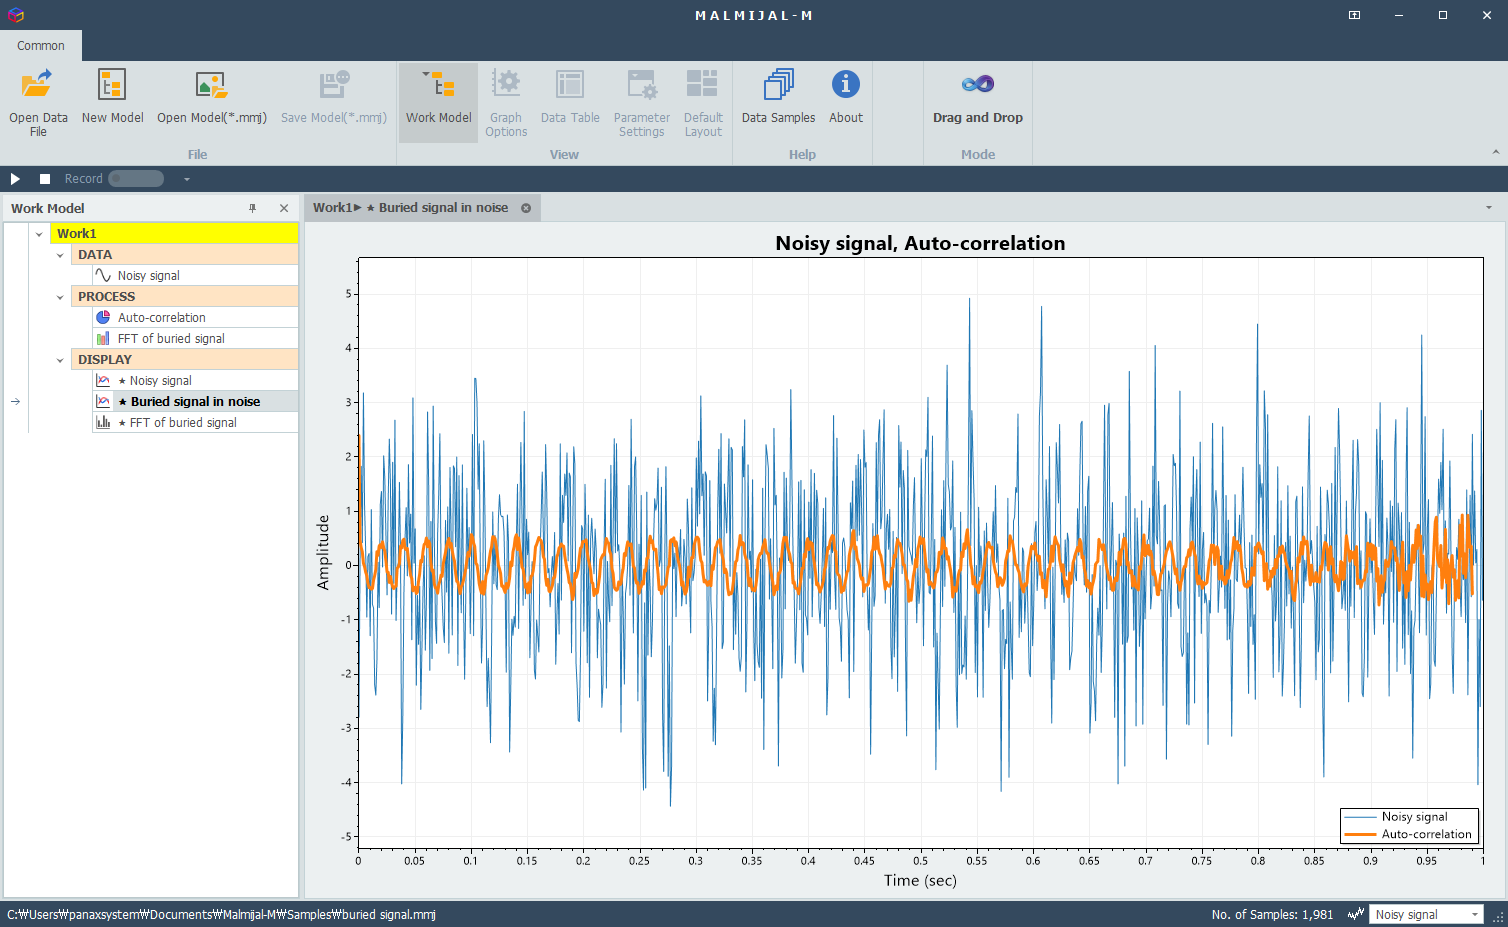1508x927 pixels.
Task: Click the FFT process chart icon
Action: coord(103,338)
